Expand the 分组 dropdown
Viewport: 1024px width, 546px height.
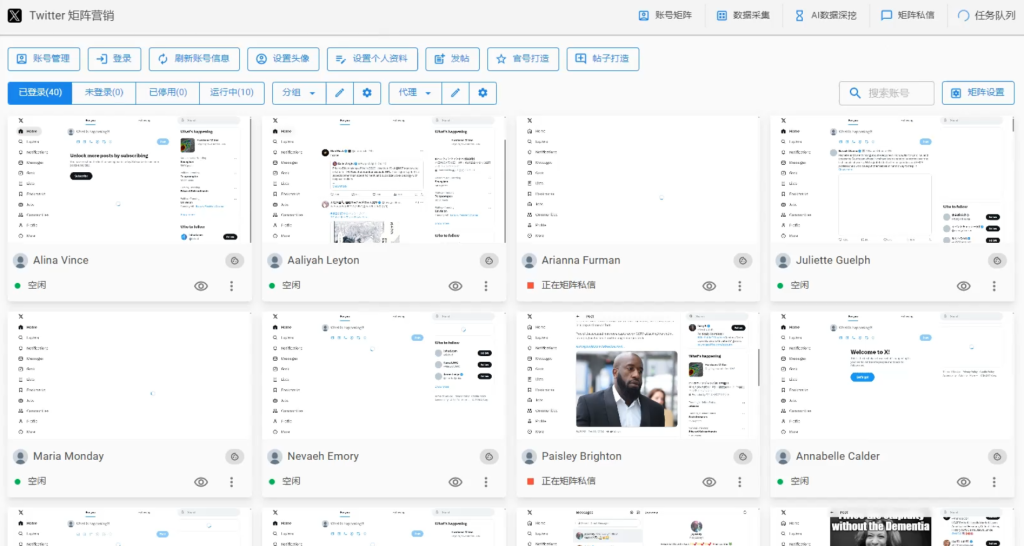pyautogui.click(x=299, y=93)
